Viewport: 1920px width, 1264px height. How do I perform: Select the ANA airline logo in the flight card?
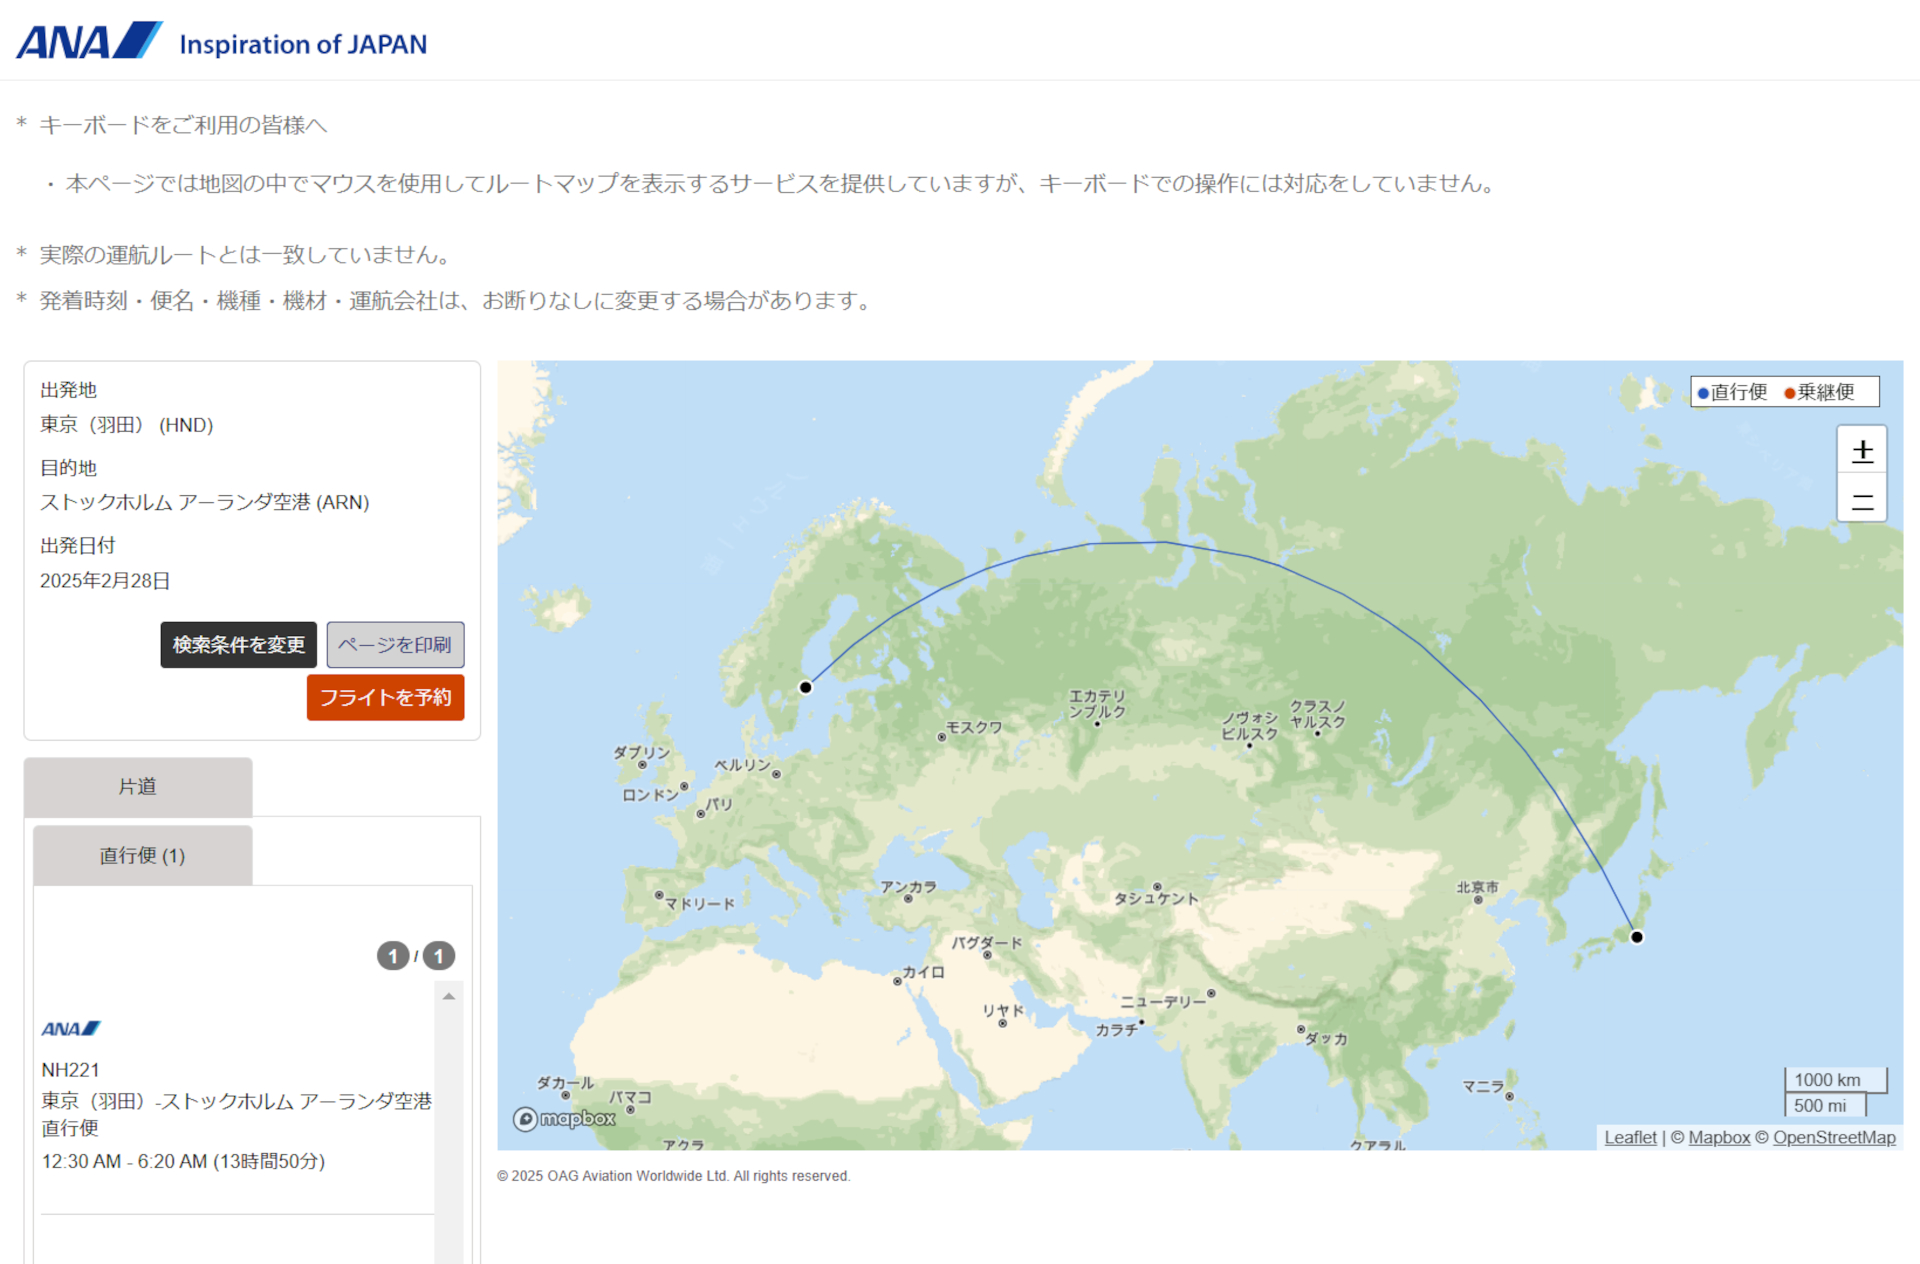[x=69, y=1028]
